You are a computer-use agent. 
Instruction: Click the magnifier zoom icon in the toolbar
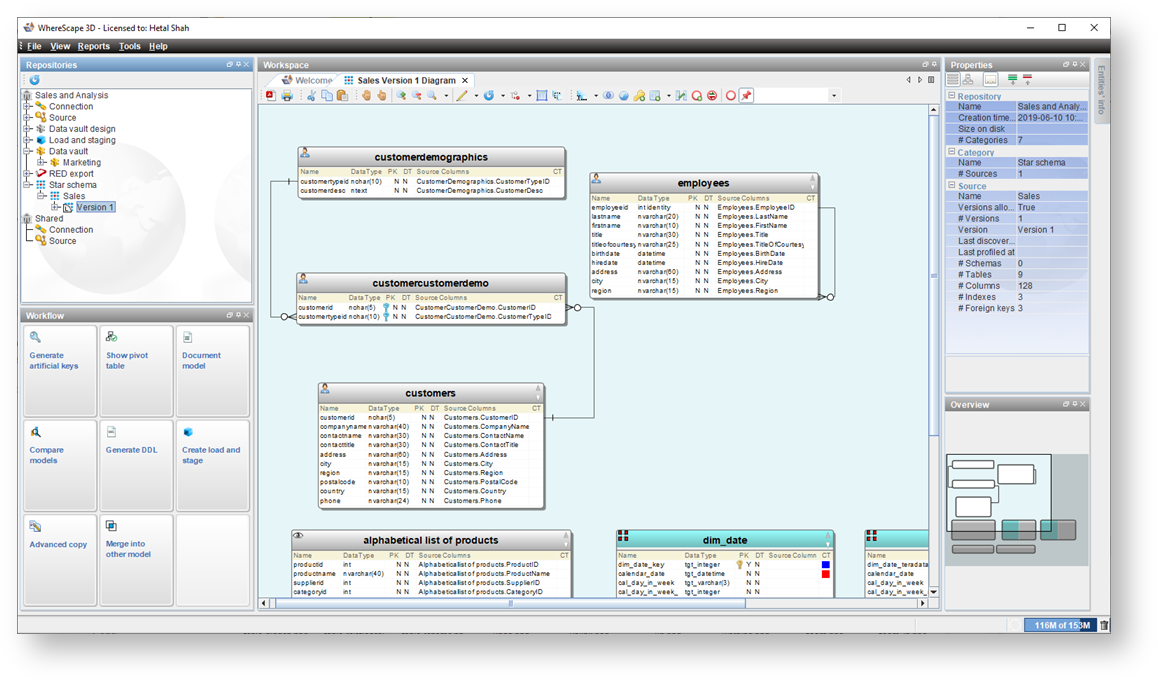(x=433, y=96)
